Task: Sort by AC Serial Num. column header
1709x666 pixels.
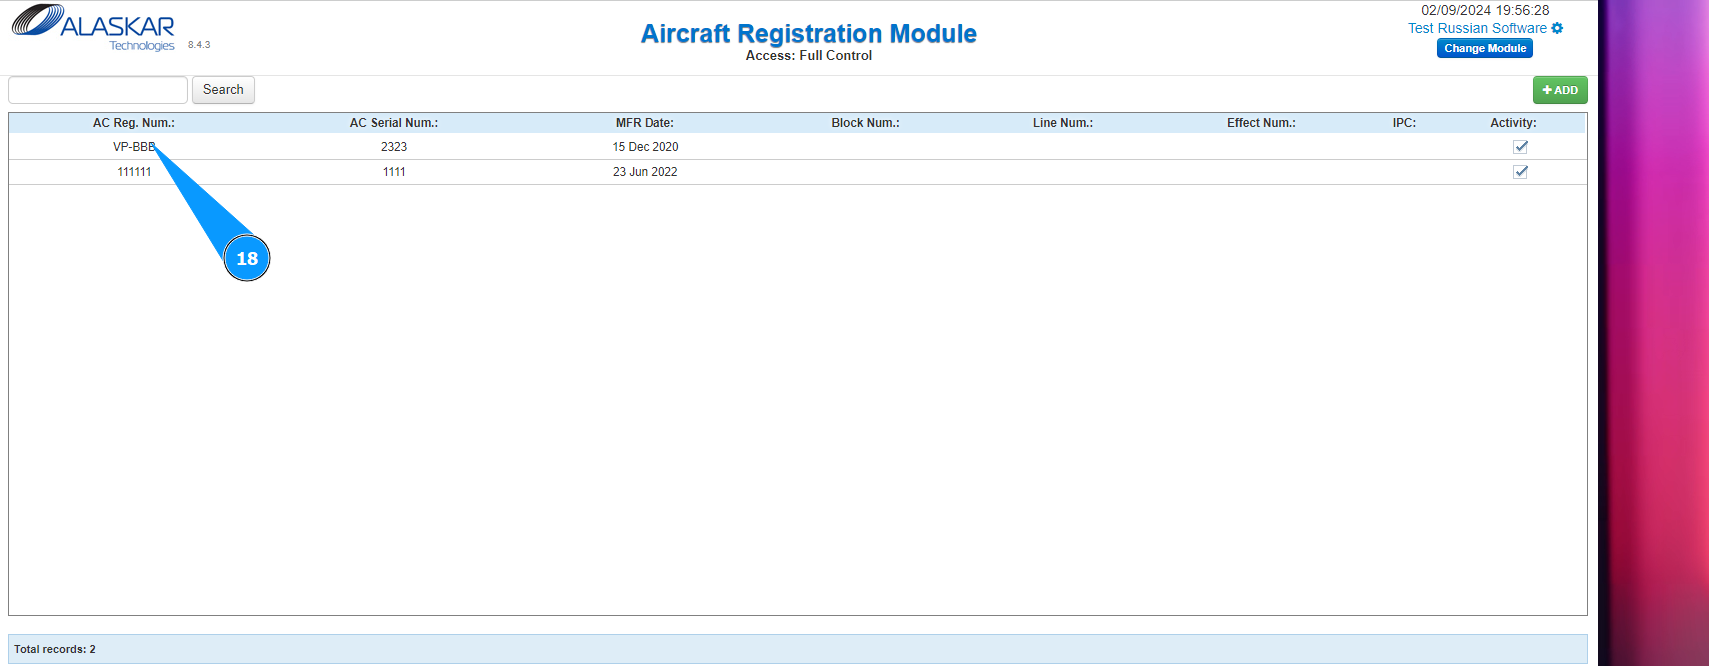Action: coord(394,123)
